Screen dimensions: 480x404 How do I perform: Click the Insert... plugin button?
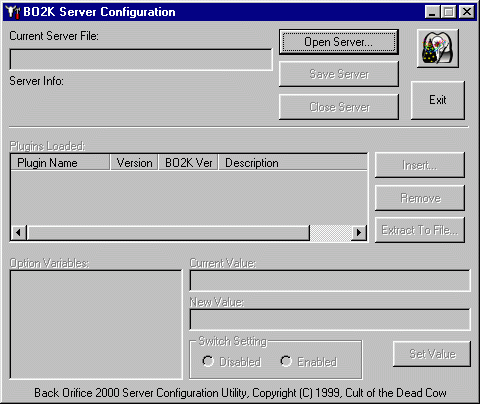click(420, 165)
